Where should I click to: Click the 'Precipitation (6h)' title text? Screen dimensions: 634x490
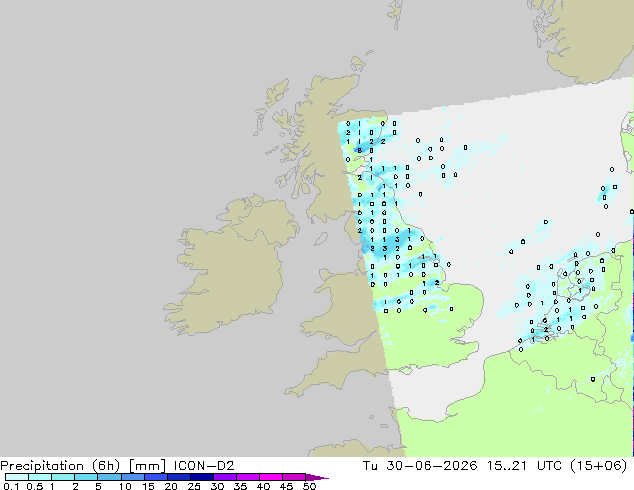tap(60, 466)
